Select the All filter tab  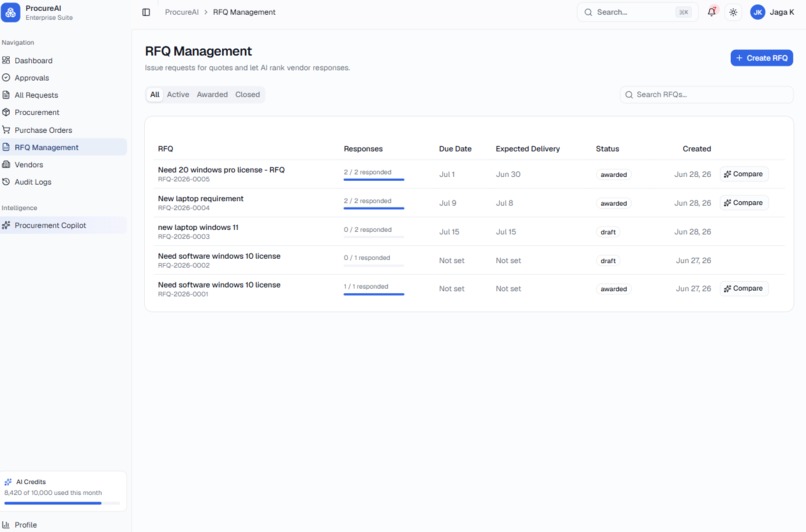pyautogui.click(x=155, y=95)
